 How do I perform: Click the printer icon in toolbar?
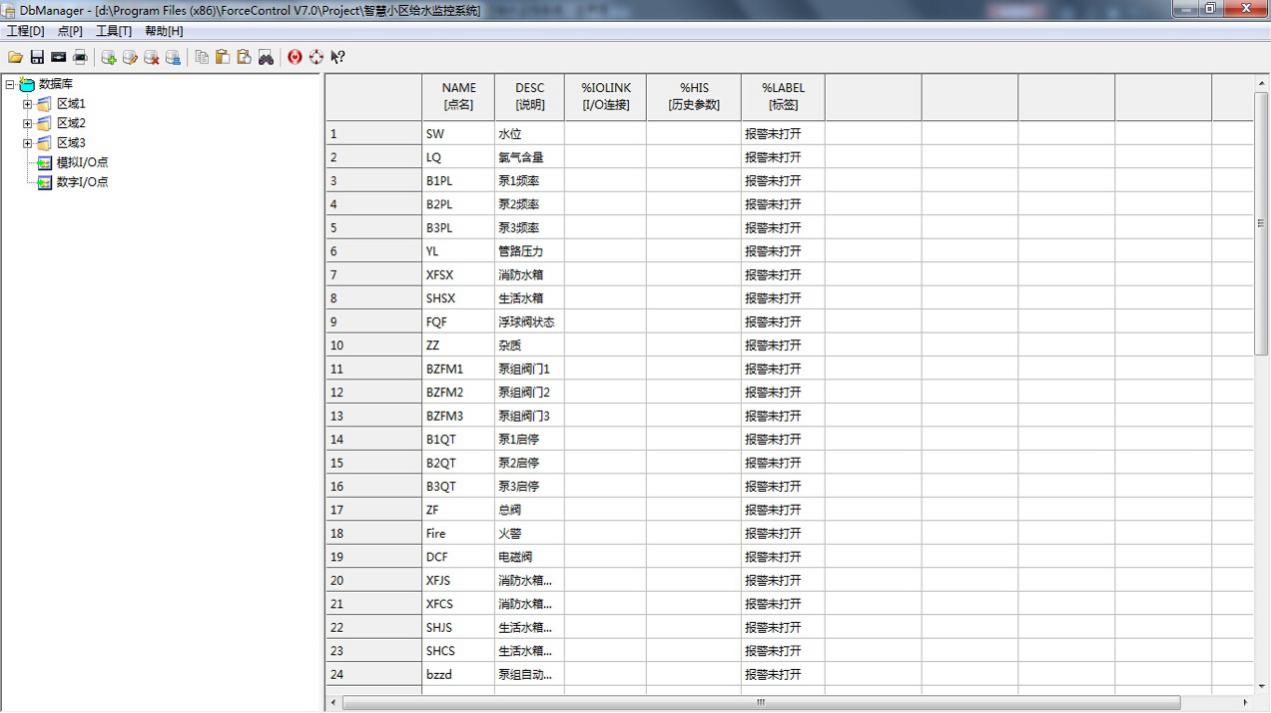(x=79, y=58)
